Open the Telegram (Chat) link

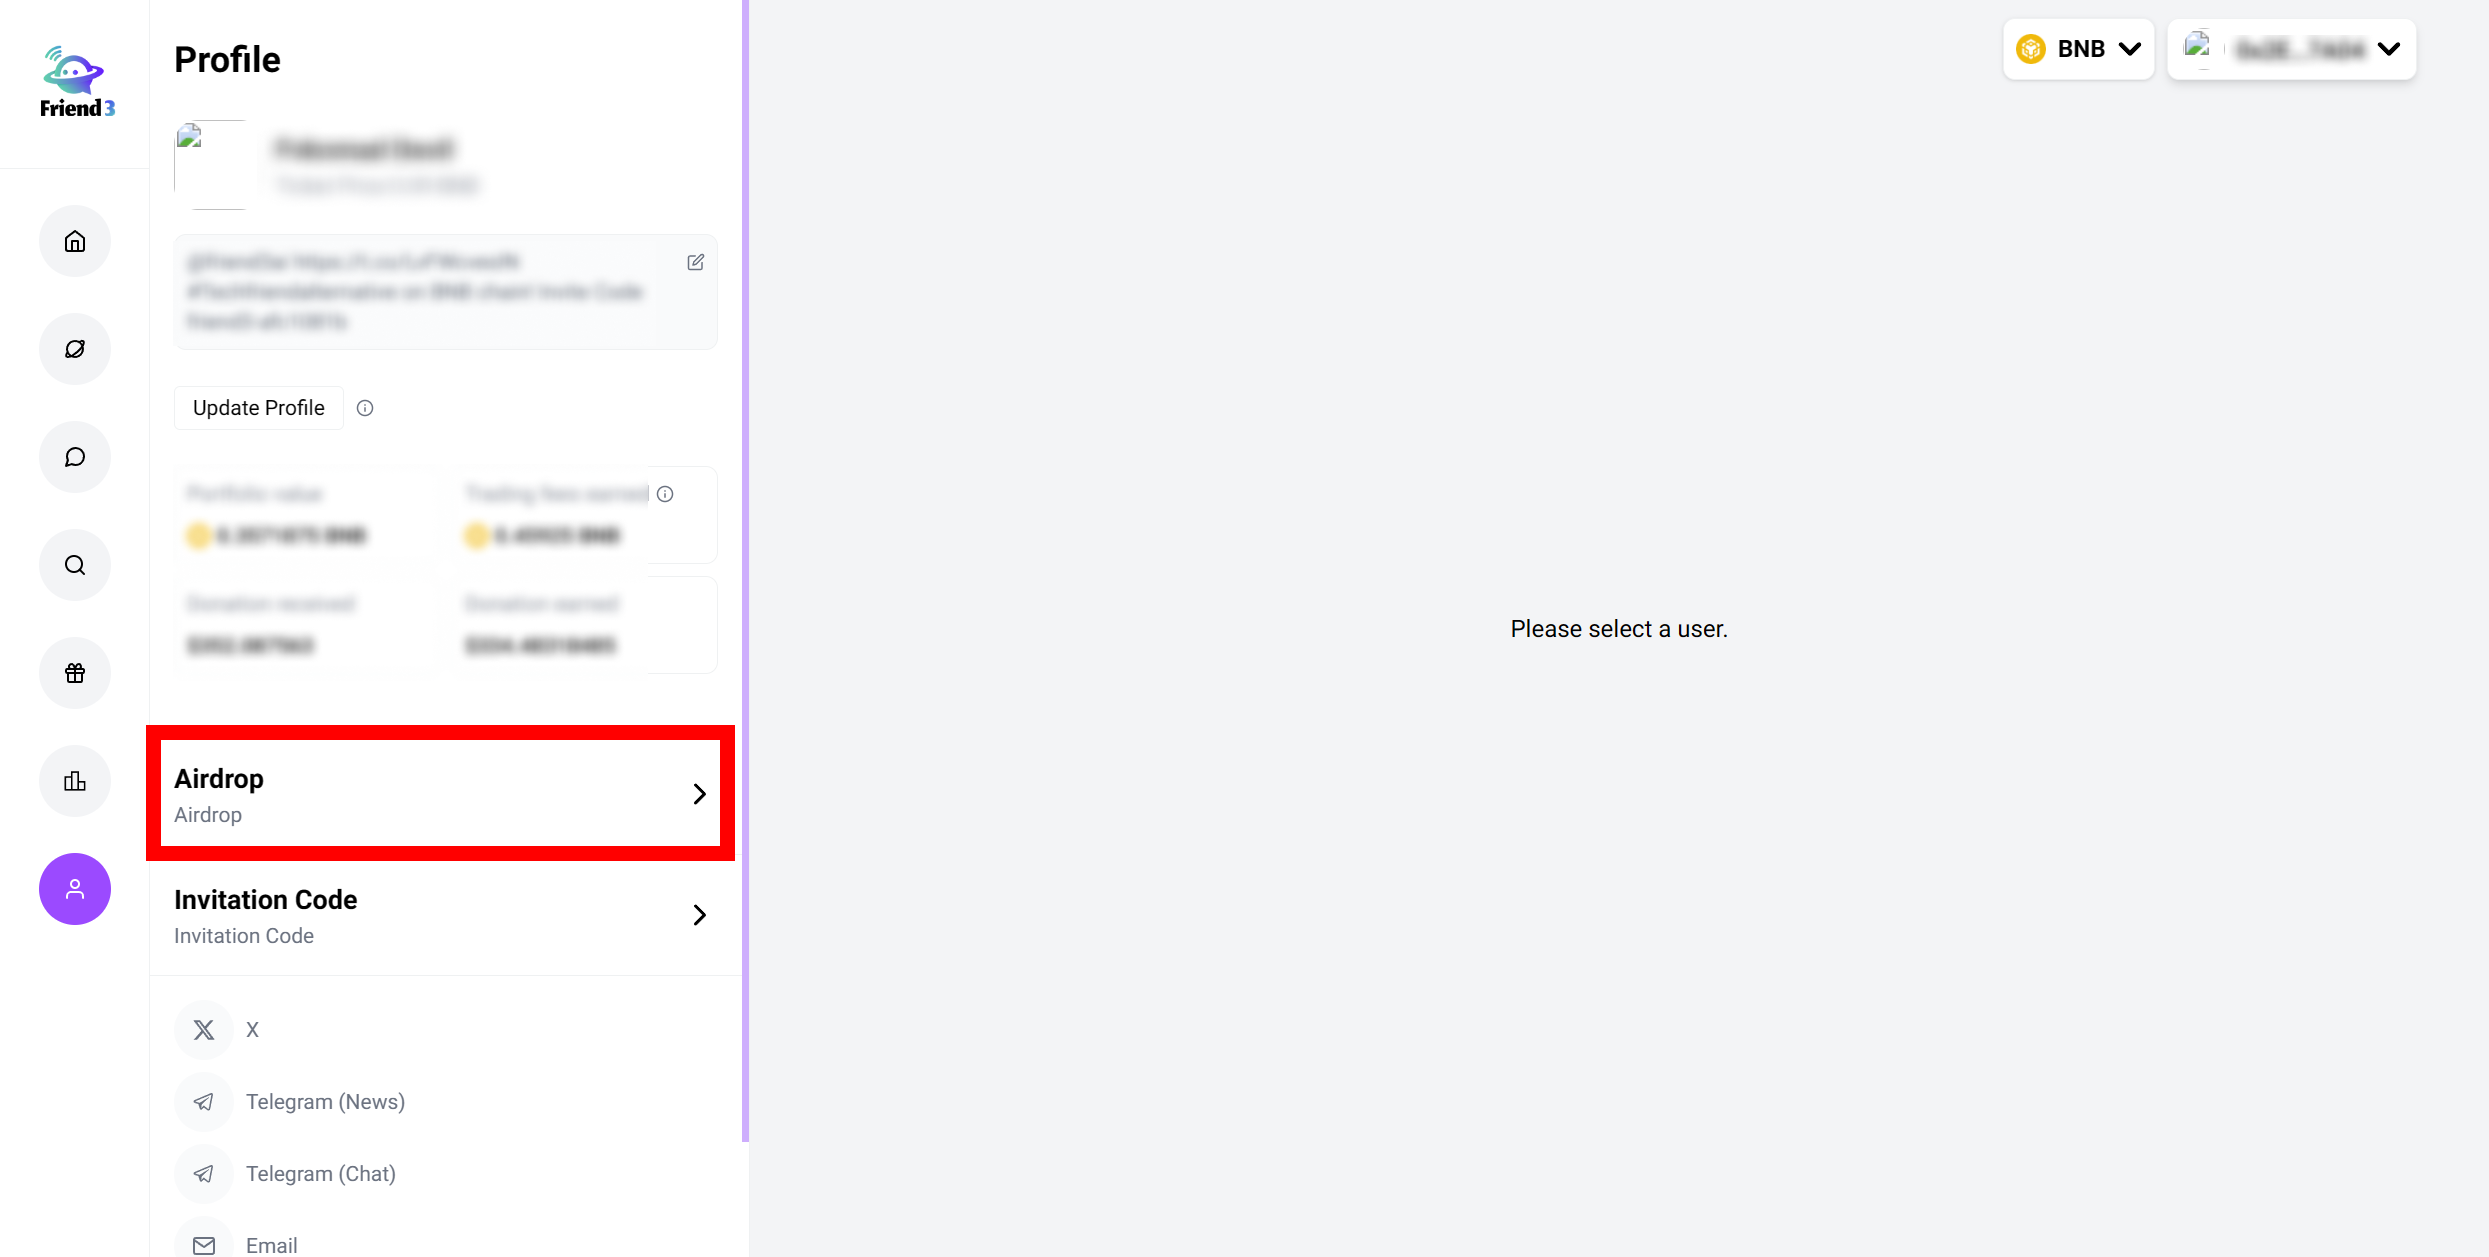pos(320,1174)
